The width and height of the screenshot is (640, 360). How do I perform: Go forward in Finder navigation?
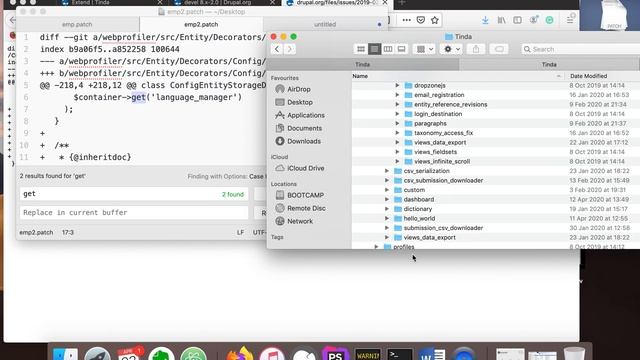(x=289, y=49)
